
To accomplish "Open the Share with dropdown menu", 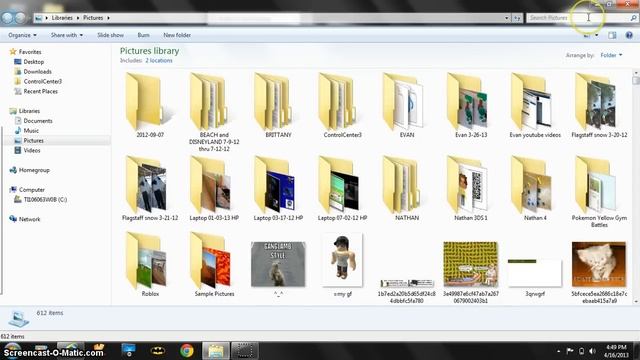I will click(x=67, y=35).
